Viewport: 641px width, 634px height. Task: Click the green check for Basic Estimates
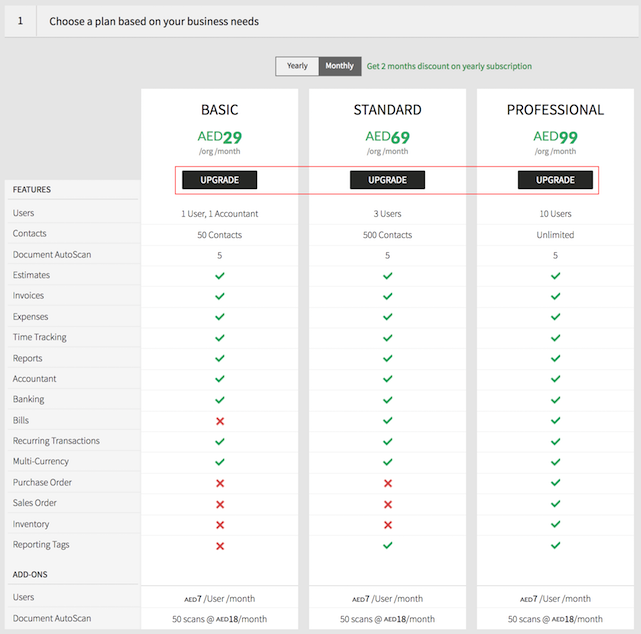220,275
